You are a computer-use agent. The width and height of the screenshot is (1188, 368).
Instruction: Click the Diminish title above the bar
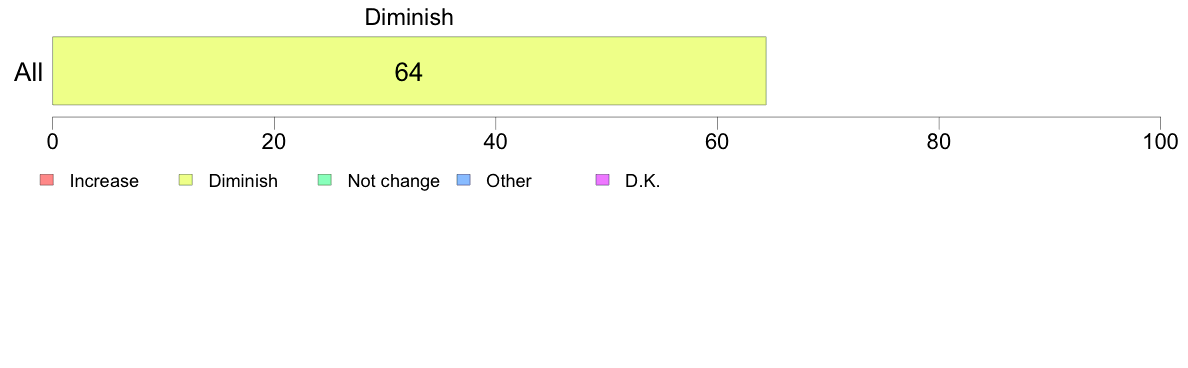(409, 17)
